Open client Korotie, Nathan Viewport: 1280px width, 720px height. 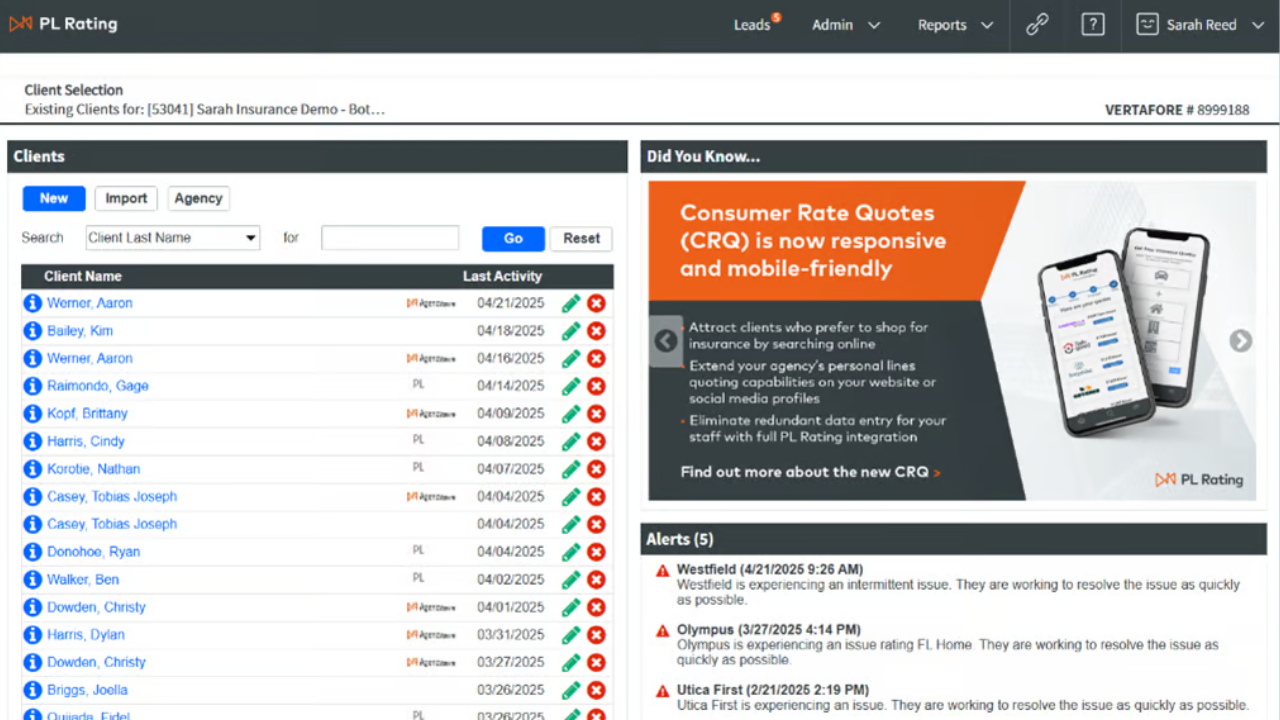pos(94,469)
